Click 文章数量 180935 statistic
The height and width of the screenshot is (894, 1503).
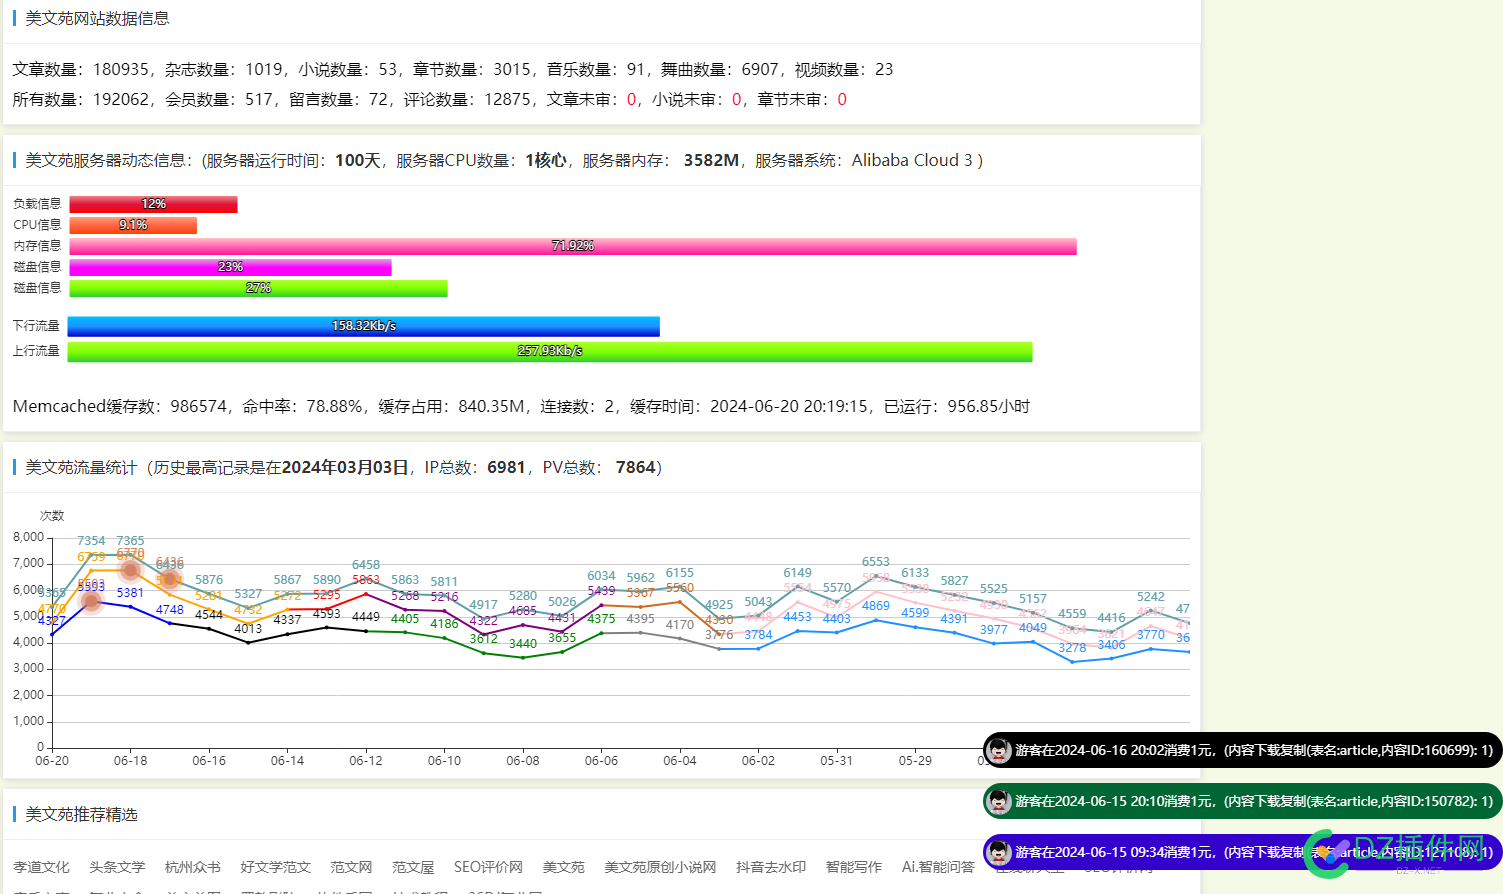tap(81, 70)
